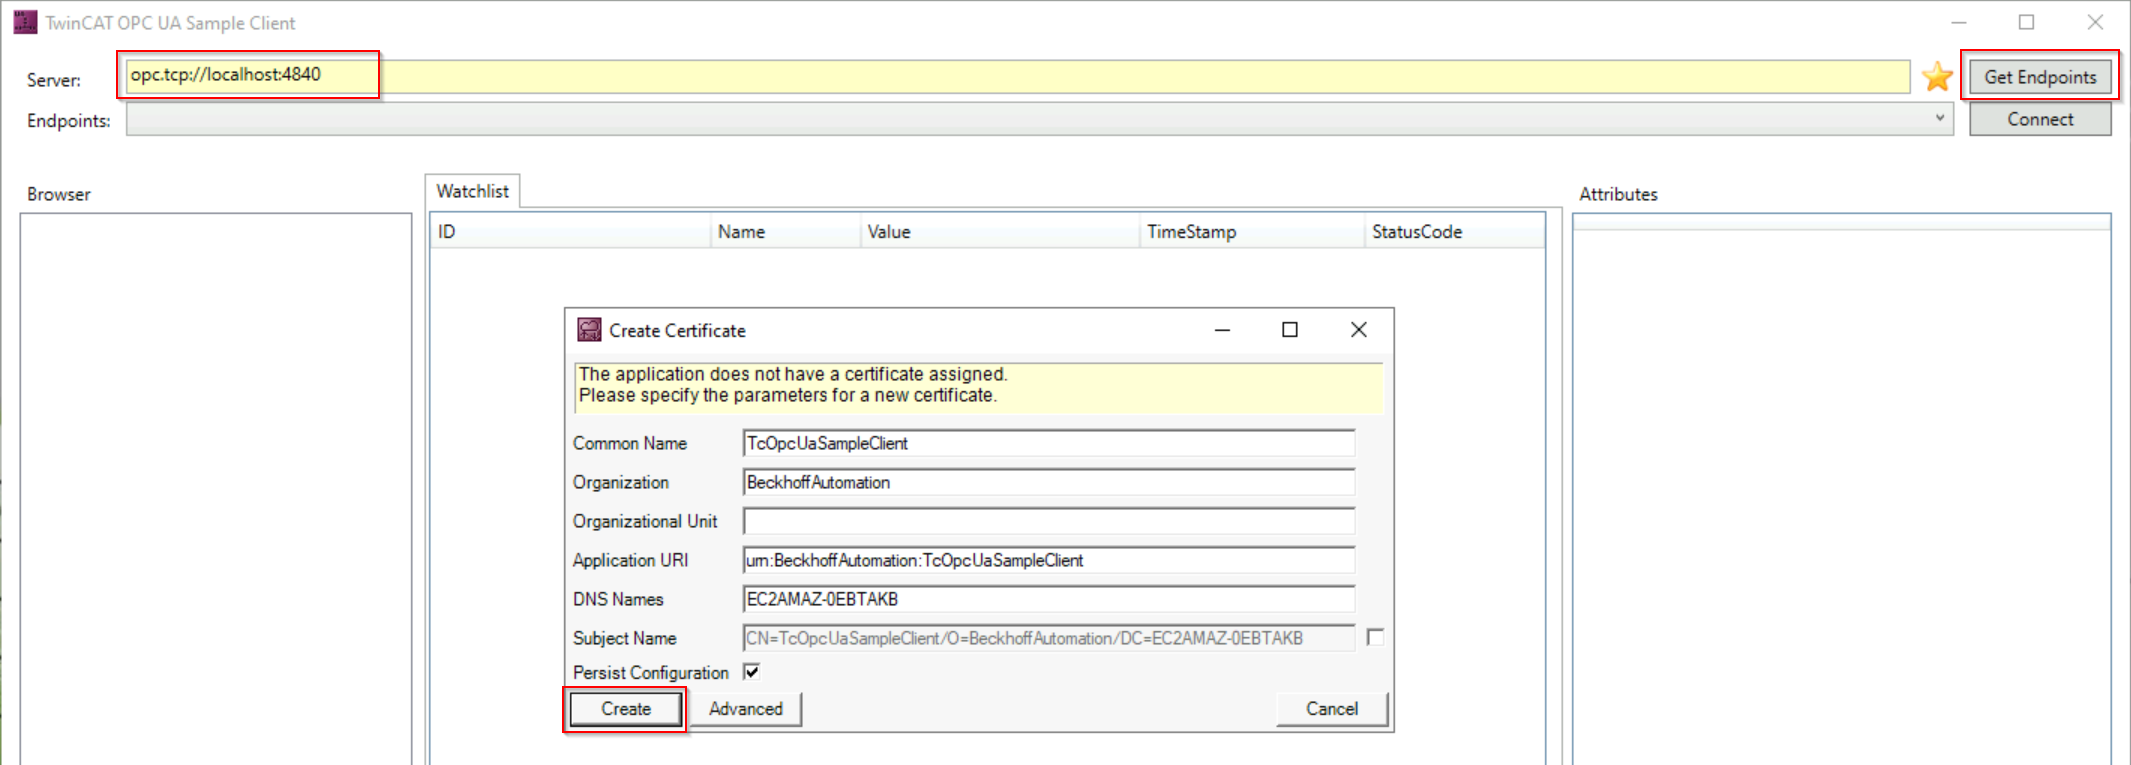The width and height of the screenshot is (2131, 765).
Task: Click the Server URL input field
Action: (1018, 76)
